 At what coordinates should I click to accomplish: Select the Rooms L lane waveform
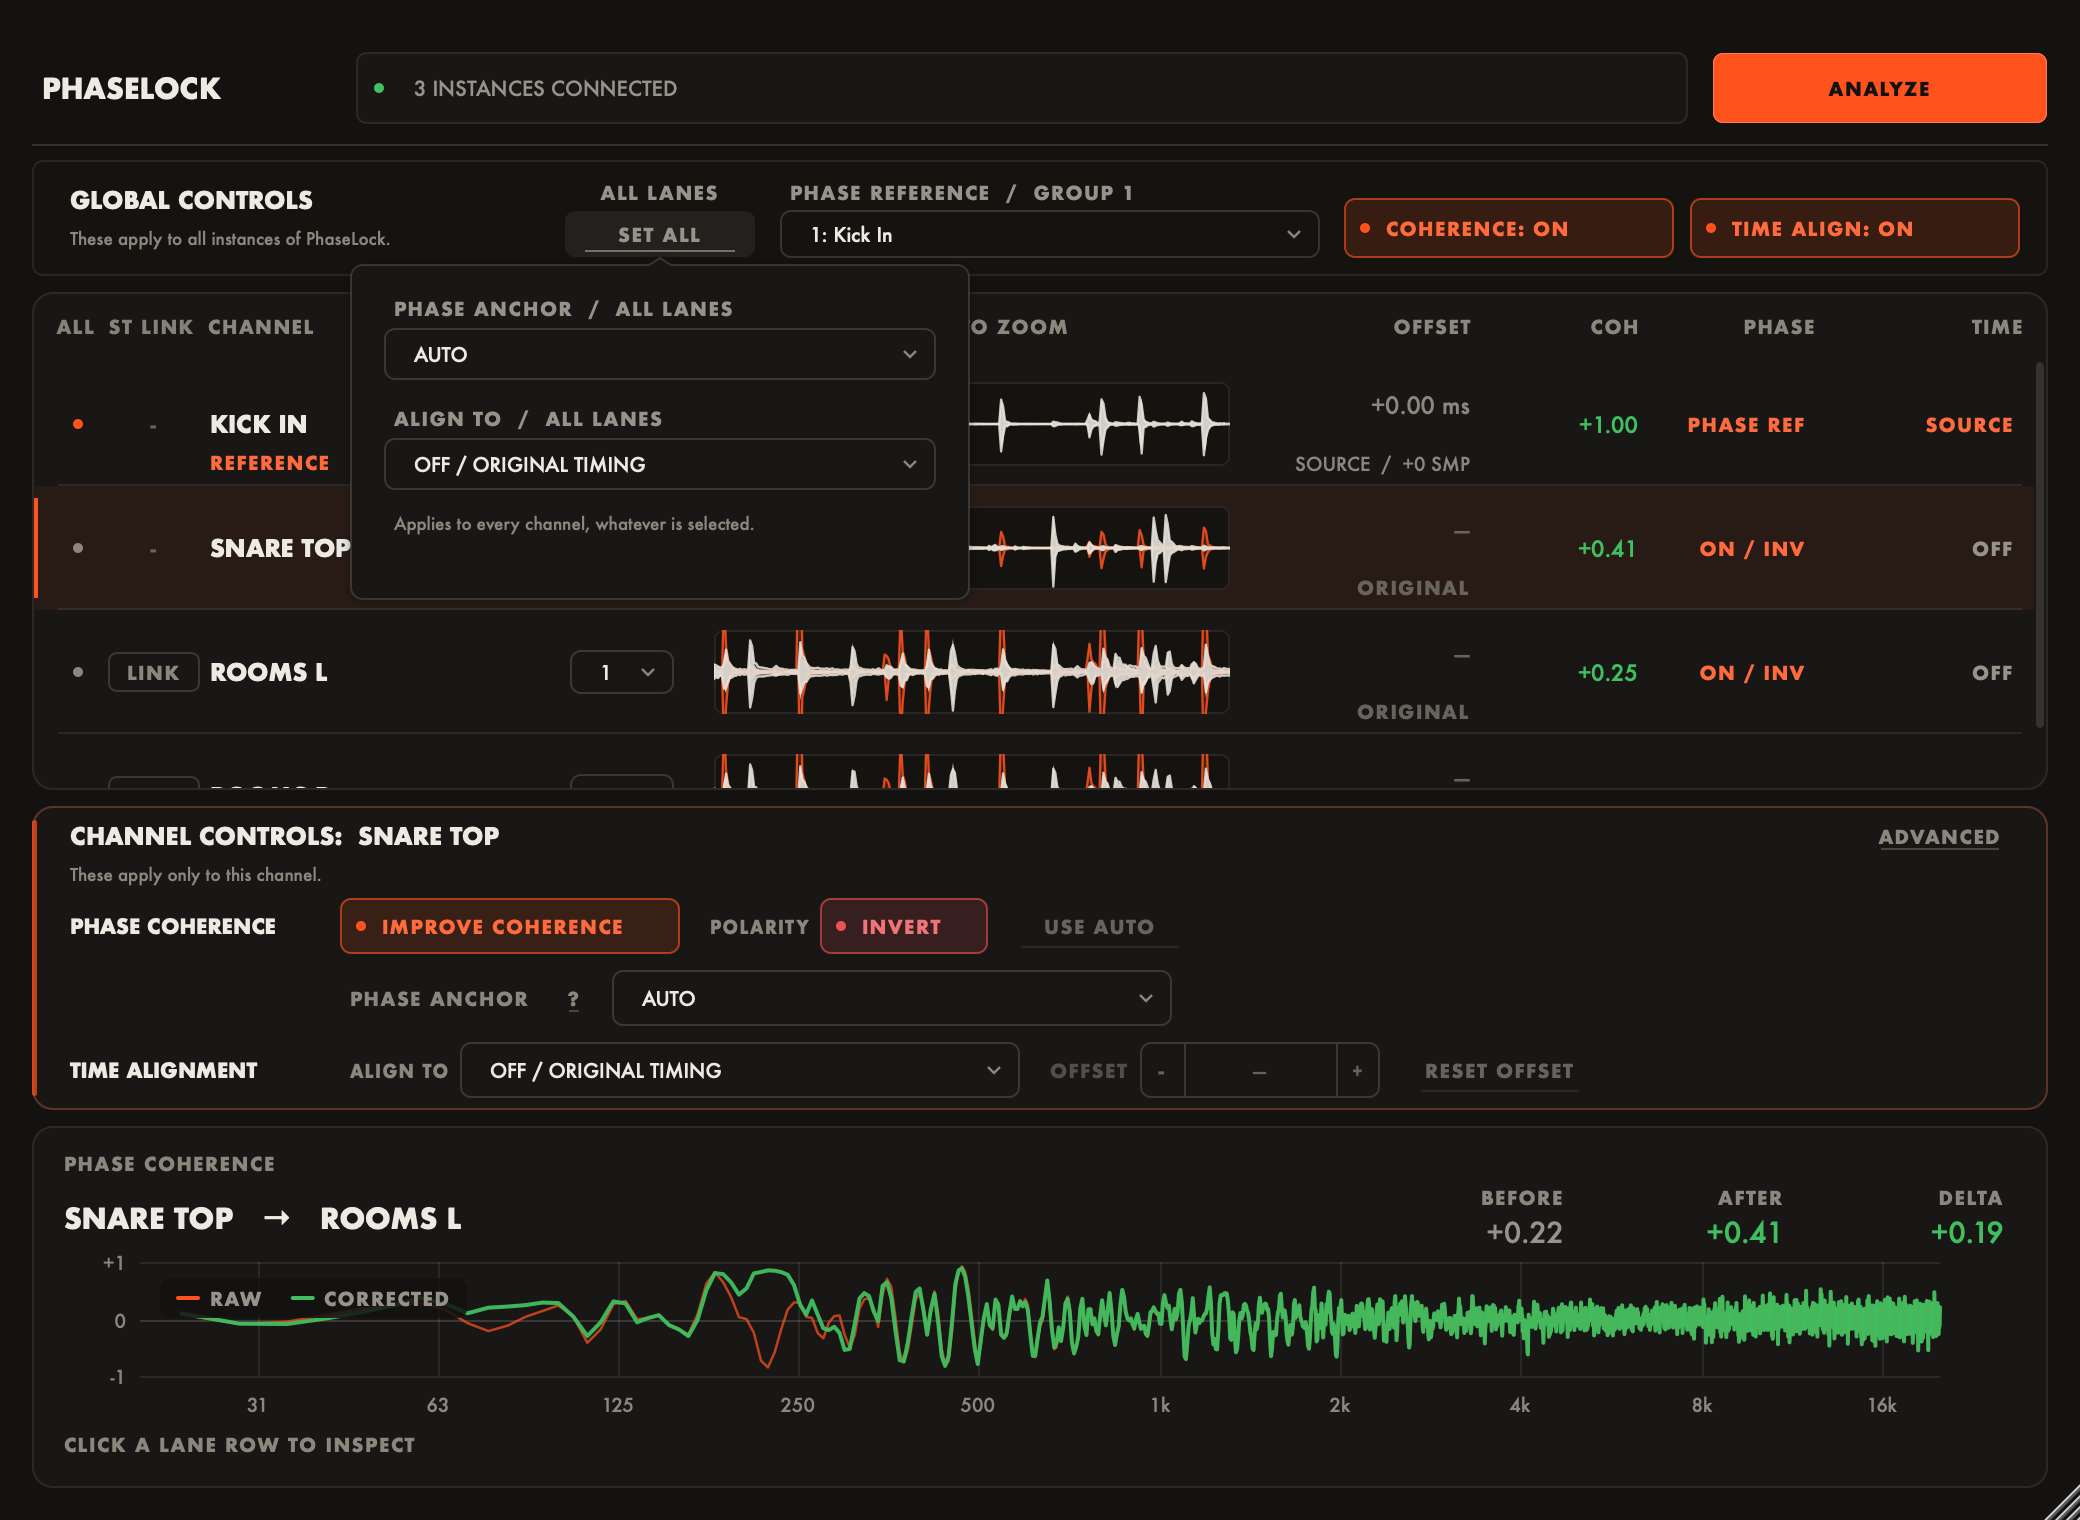point(972,672)
